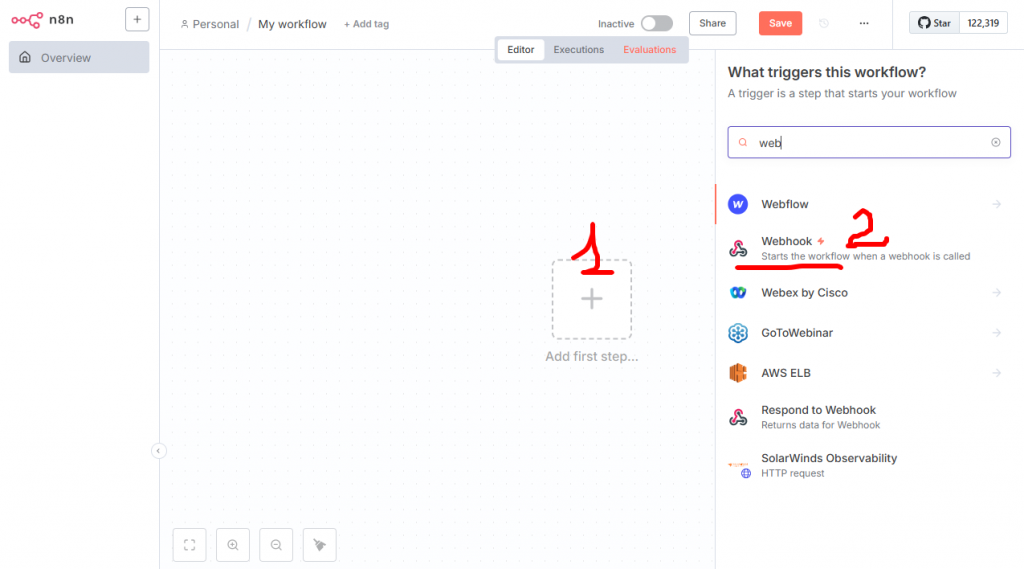Click the fit-to-view canvas icon
The image size is (1024, 569).
[189, 545]
